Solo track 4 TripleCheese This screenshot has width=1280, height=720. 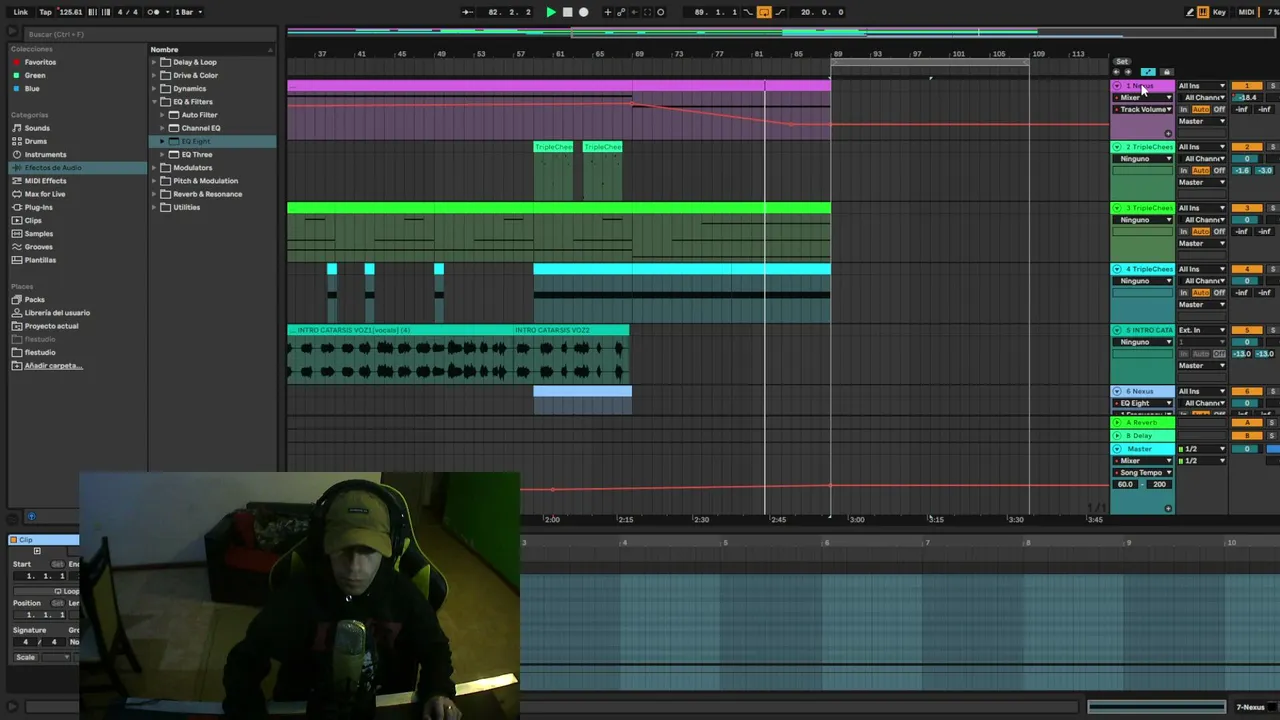pyautogui.click(x=1272, y=269)
